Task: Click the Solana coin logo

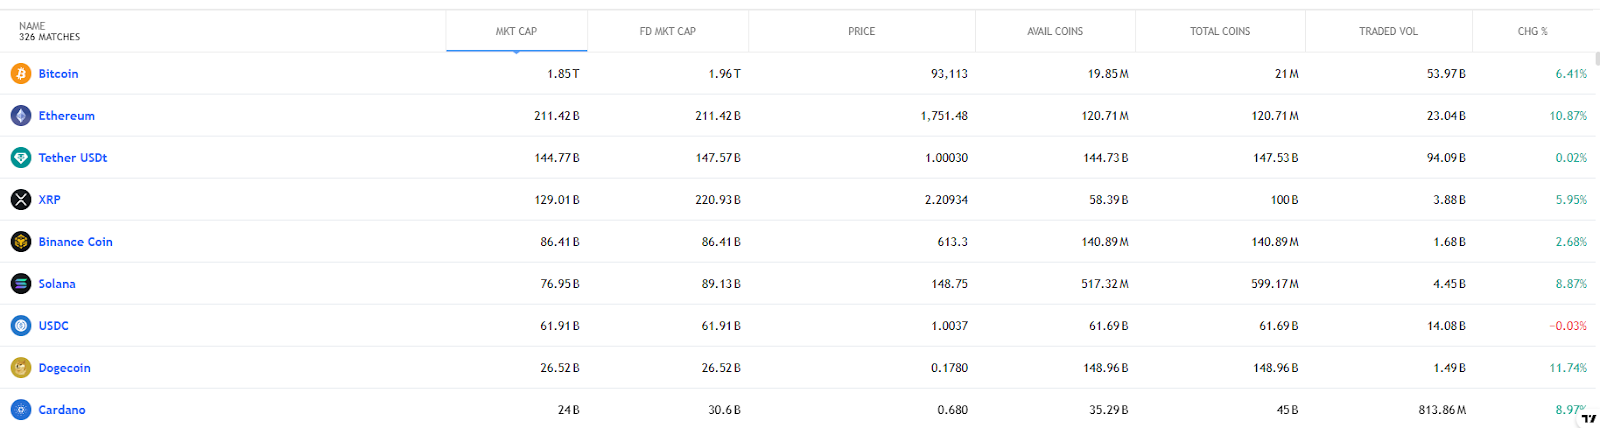Action: (21, 283)
